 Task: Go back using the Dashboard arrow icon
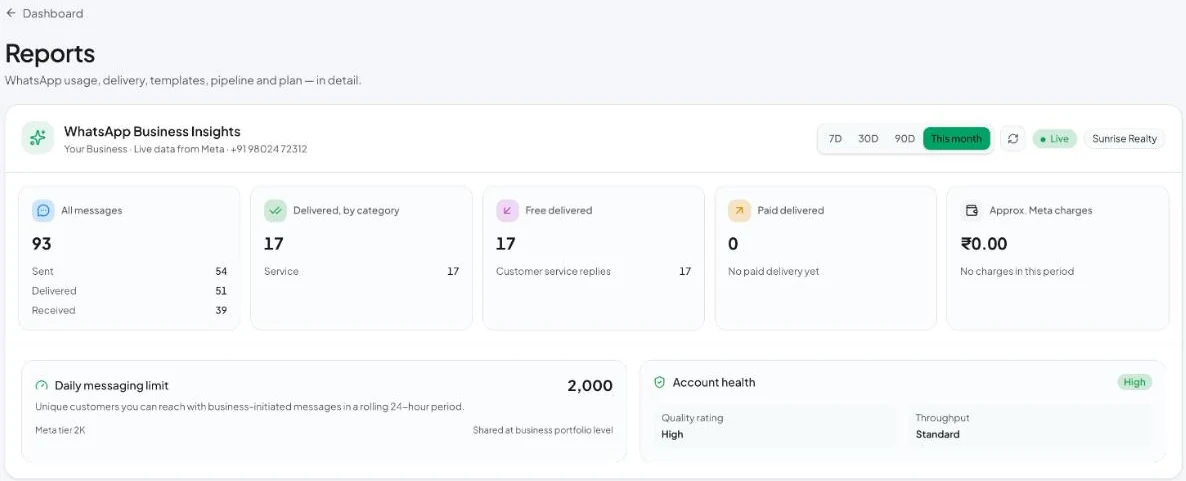click(11, 13)
